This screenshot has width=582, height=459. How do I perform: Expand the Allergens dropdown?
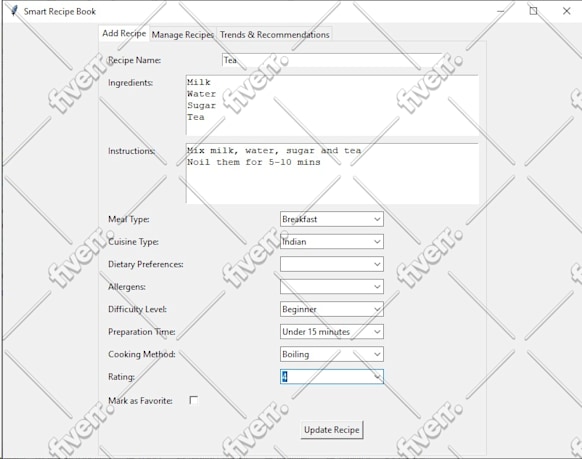[x=332, y=286]
